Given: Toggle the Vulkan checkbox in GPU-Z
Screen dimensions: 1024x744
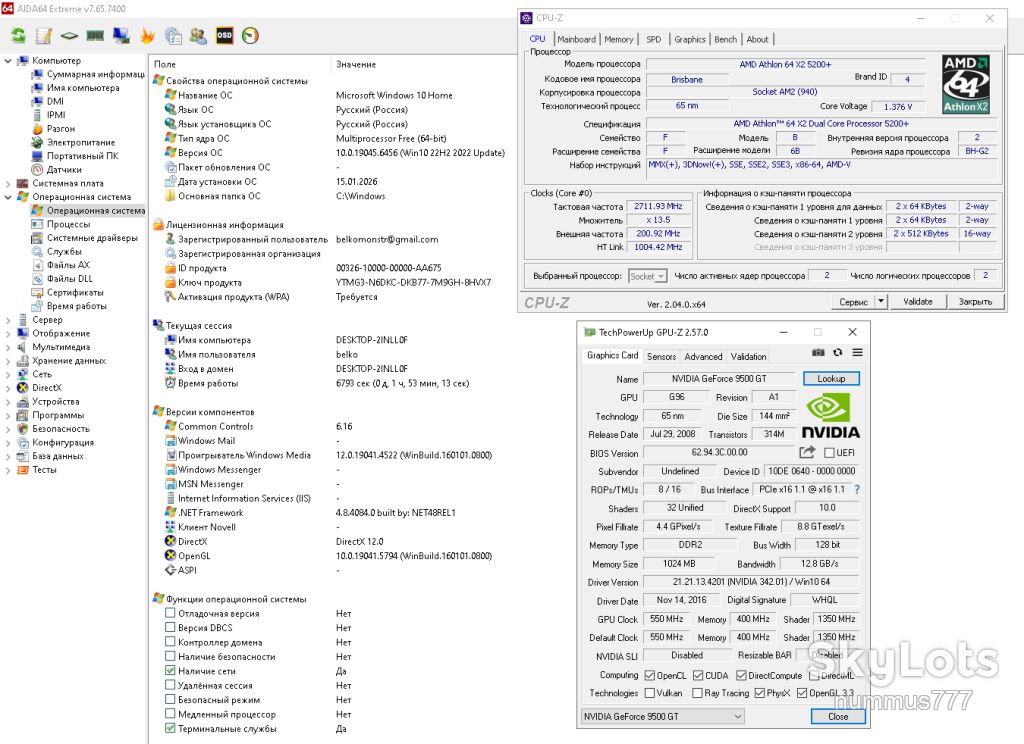Looking at the screenshot, I should 650,693.
